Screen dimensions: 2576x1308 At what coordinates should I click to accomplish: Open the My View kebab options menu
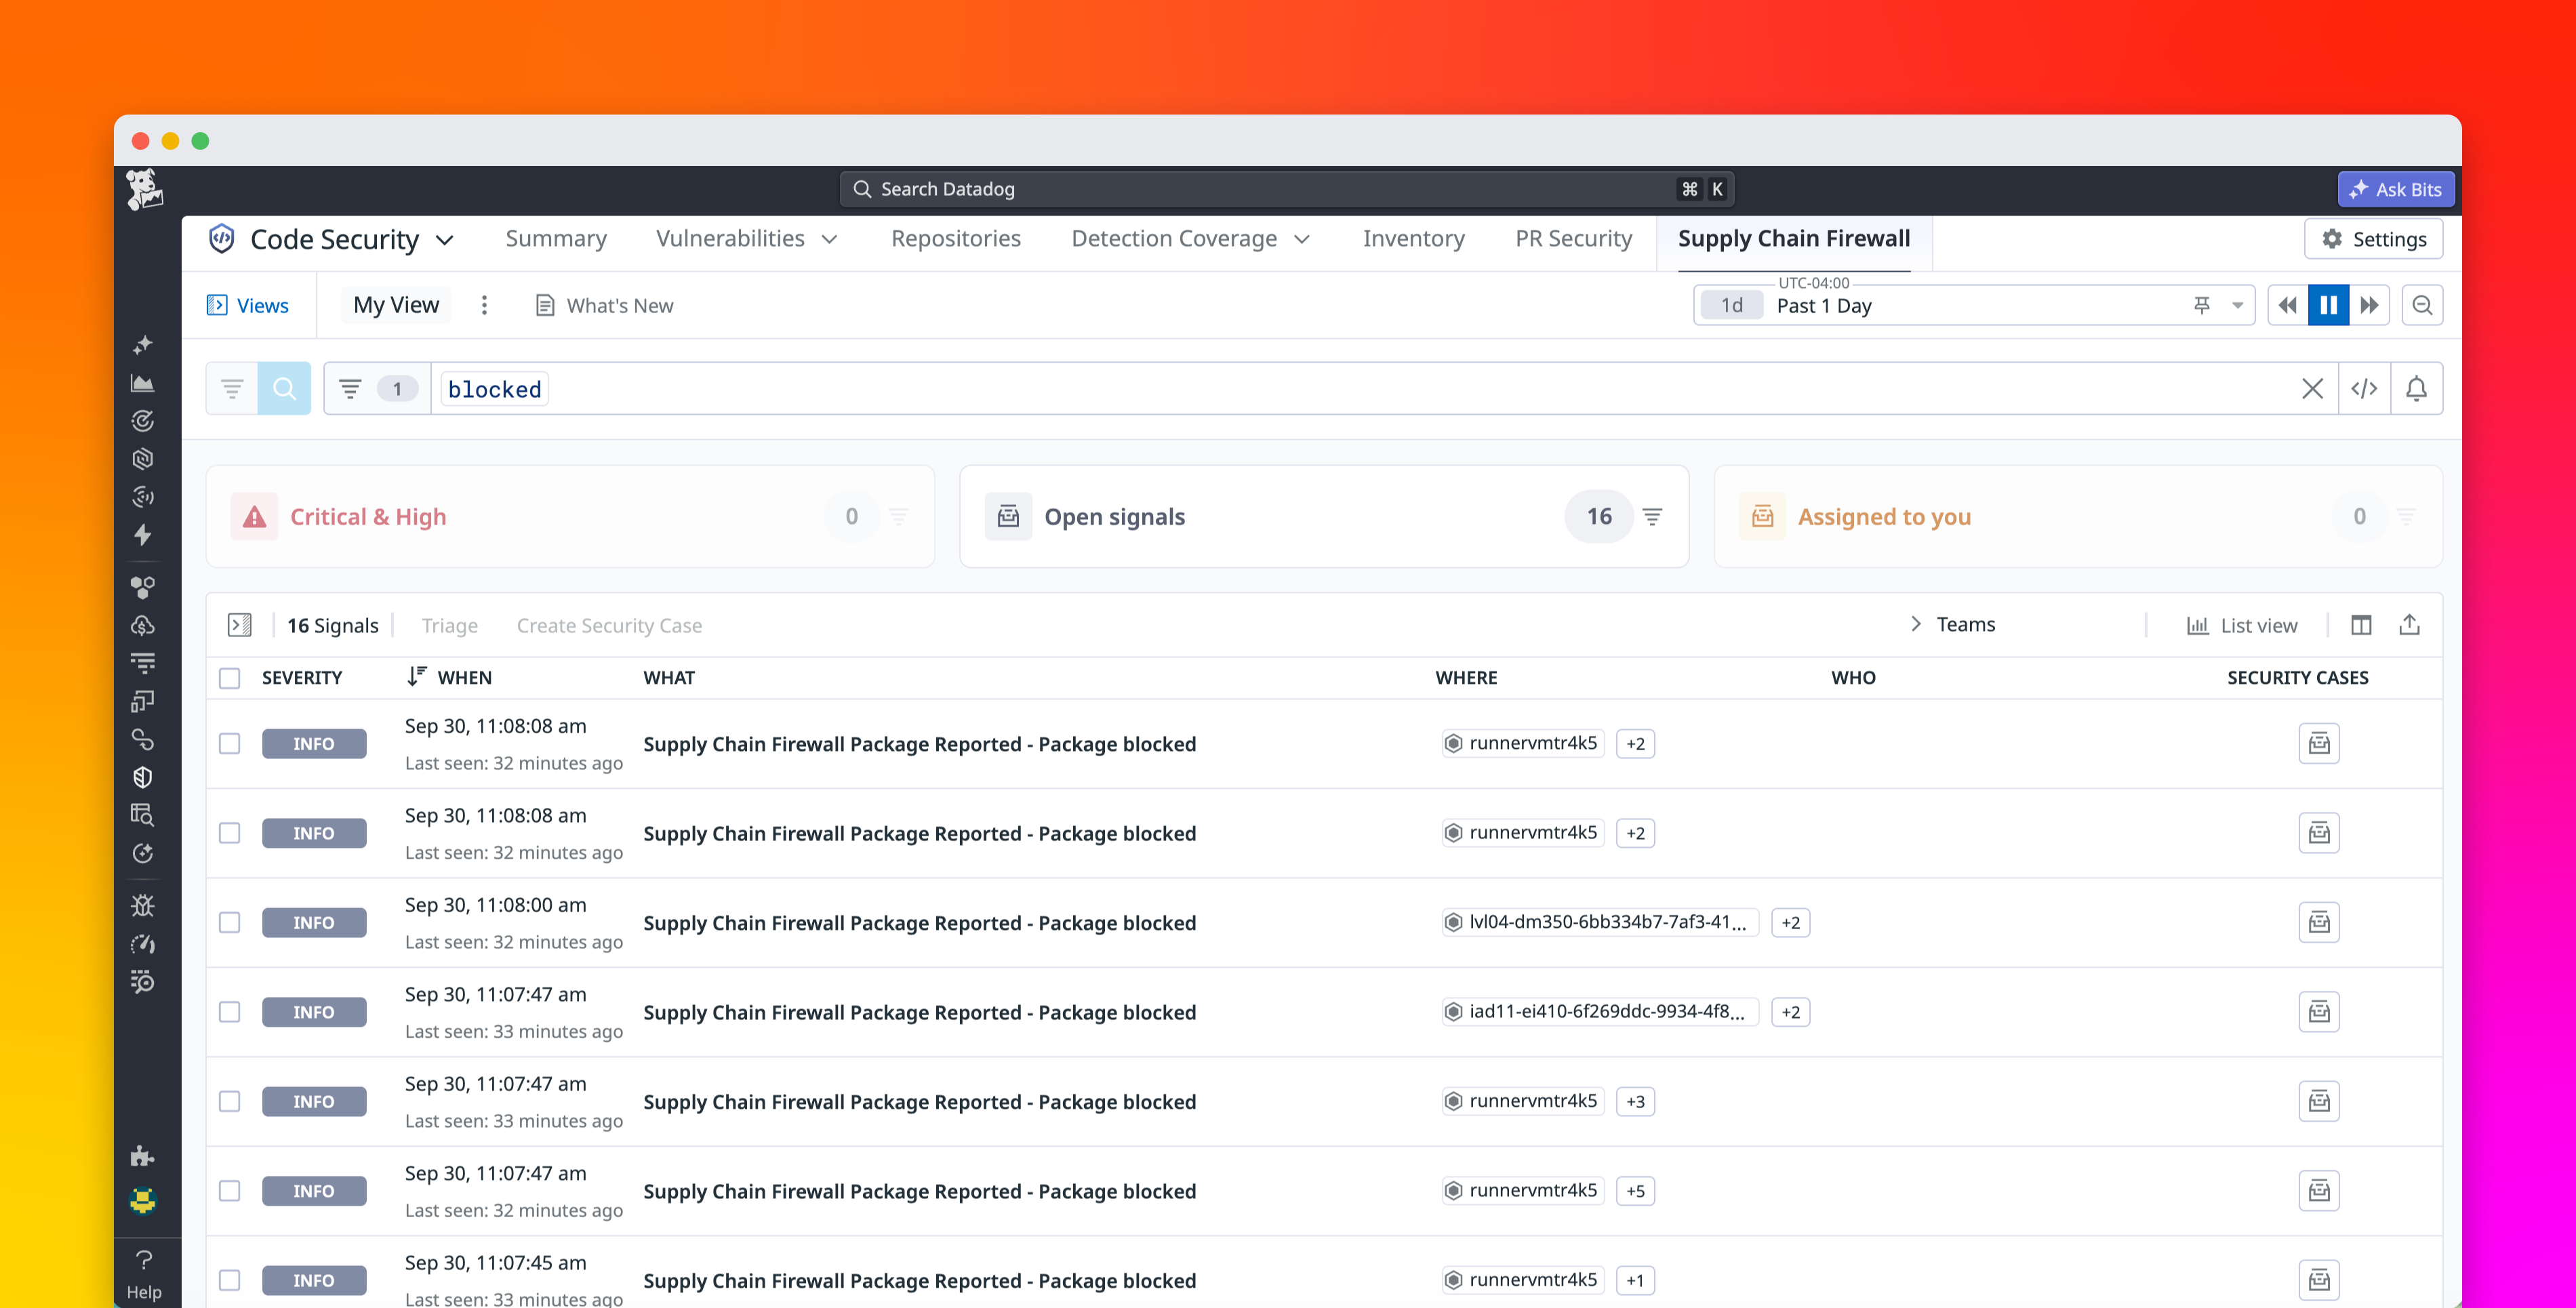tap(484, 305)
